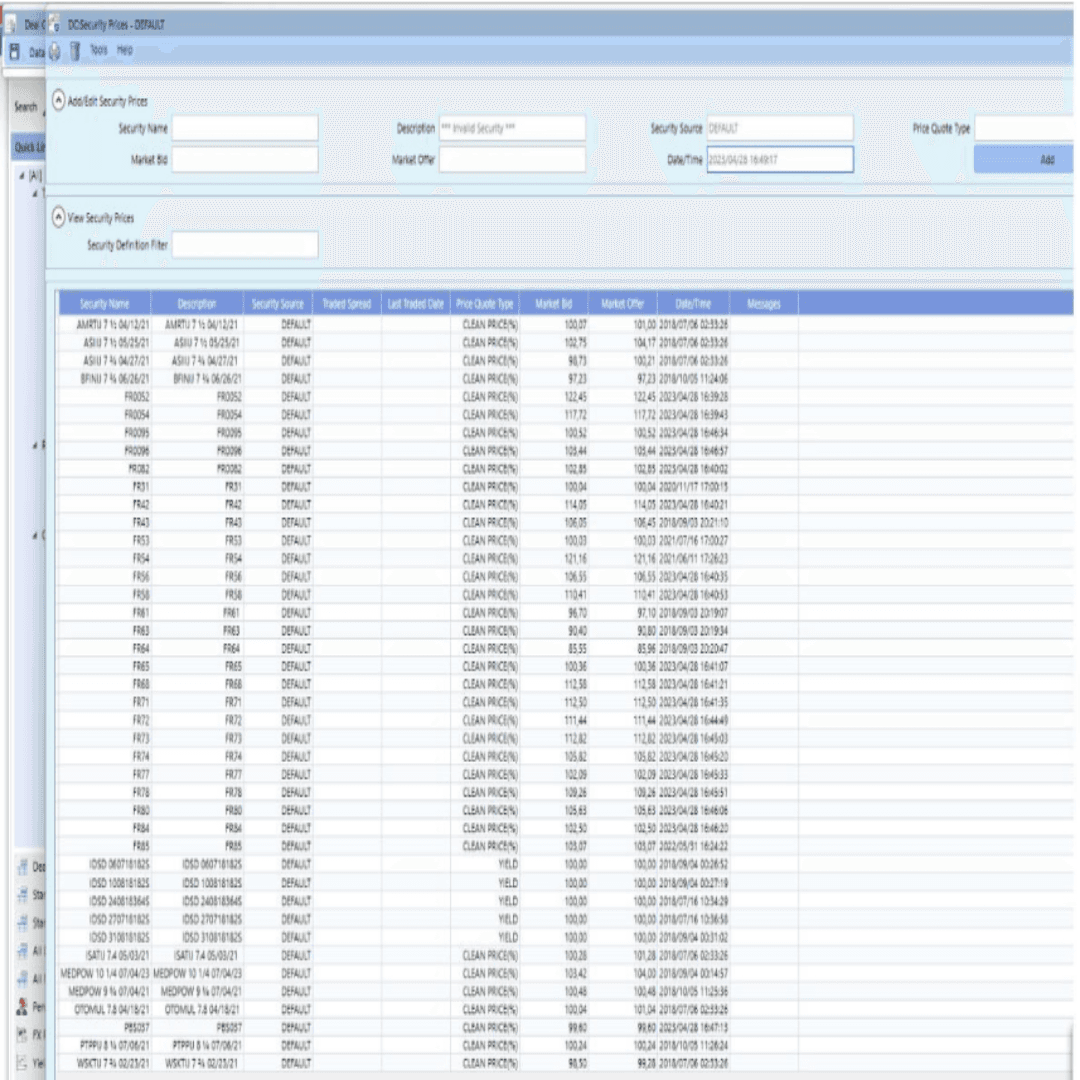The height and width of the screenshot is (1080, 1080).
Task: Collapse the [All] tree node in sidebar
Action: point(22,176)
